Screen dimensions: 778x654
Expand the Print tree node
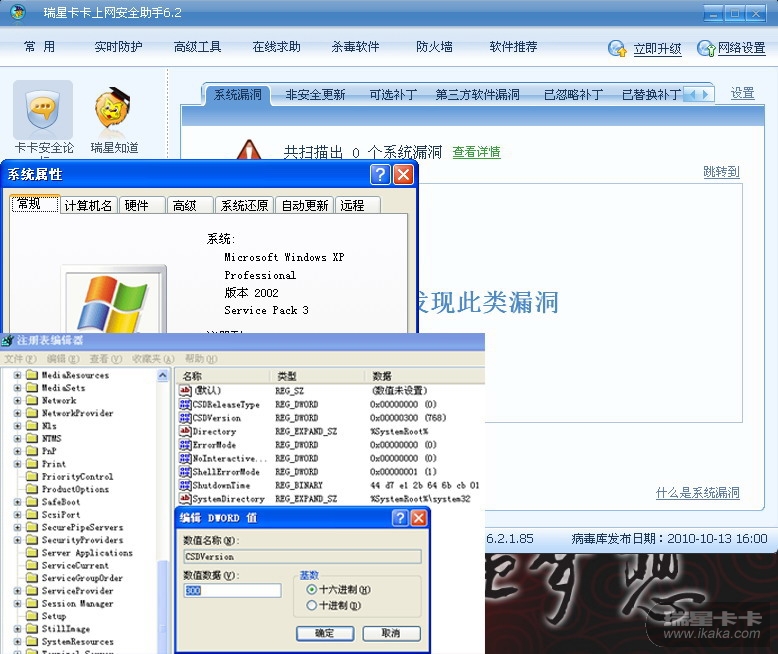17,464
